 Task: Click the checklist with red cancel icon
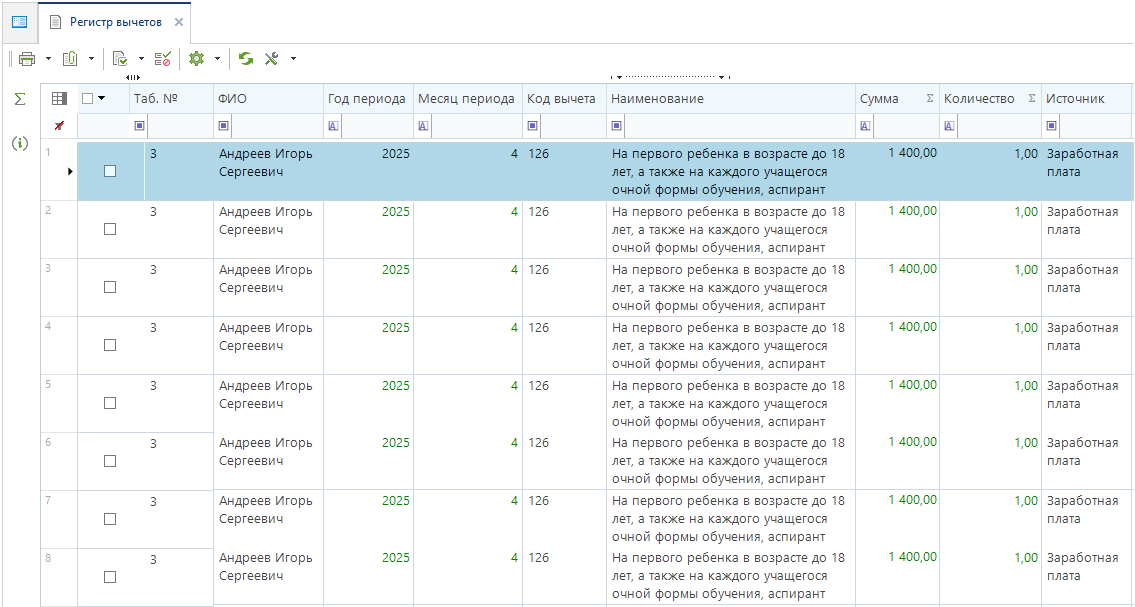click(162, 59)
